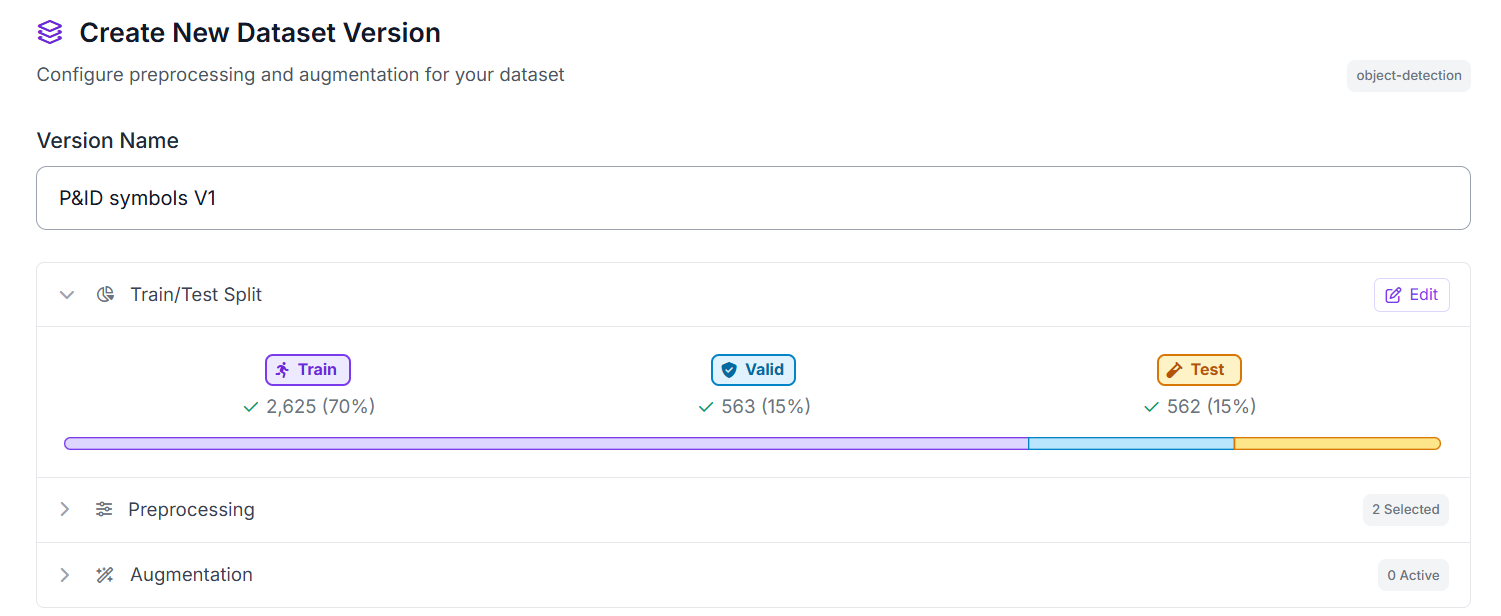1501x616 pixels.
Task: Open the Preprocessing section row
Action: click(753, 510)
